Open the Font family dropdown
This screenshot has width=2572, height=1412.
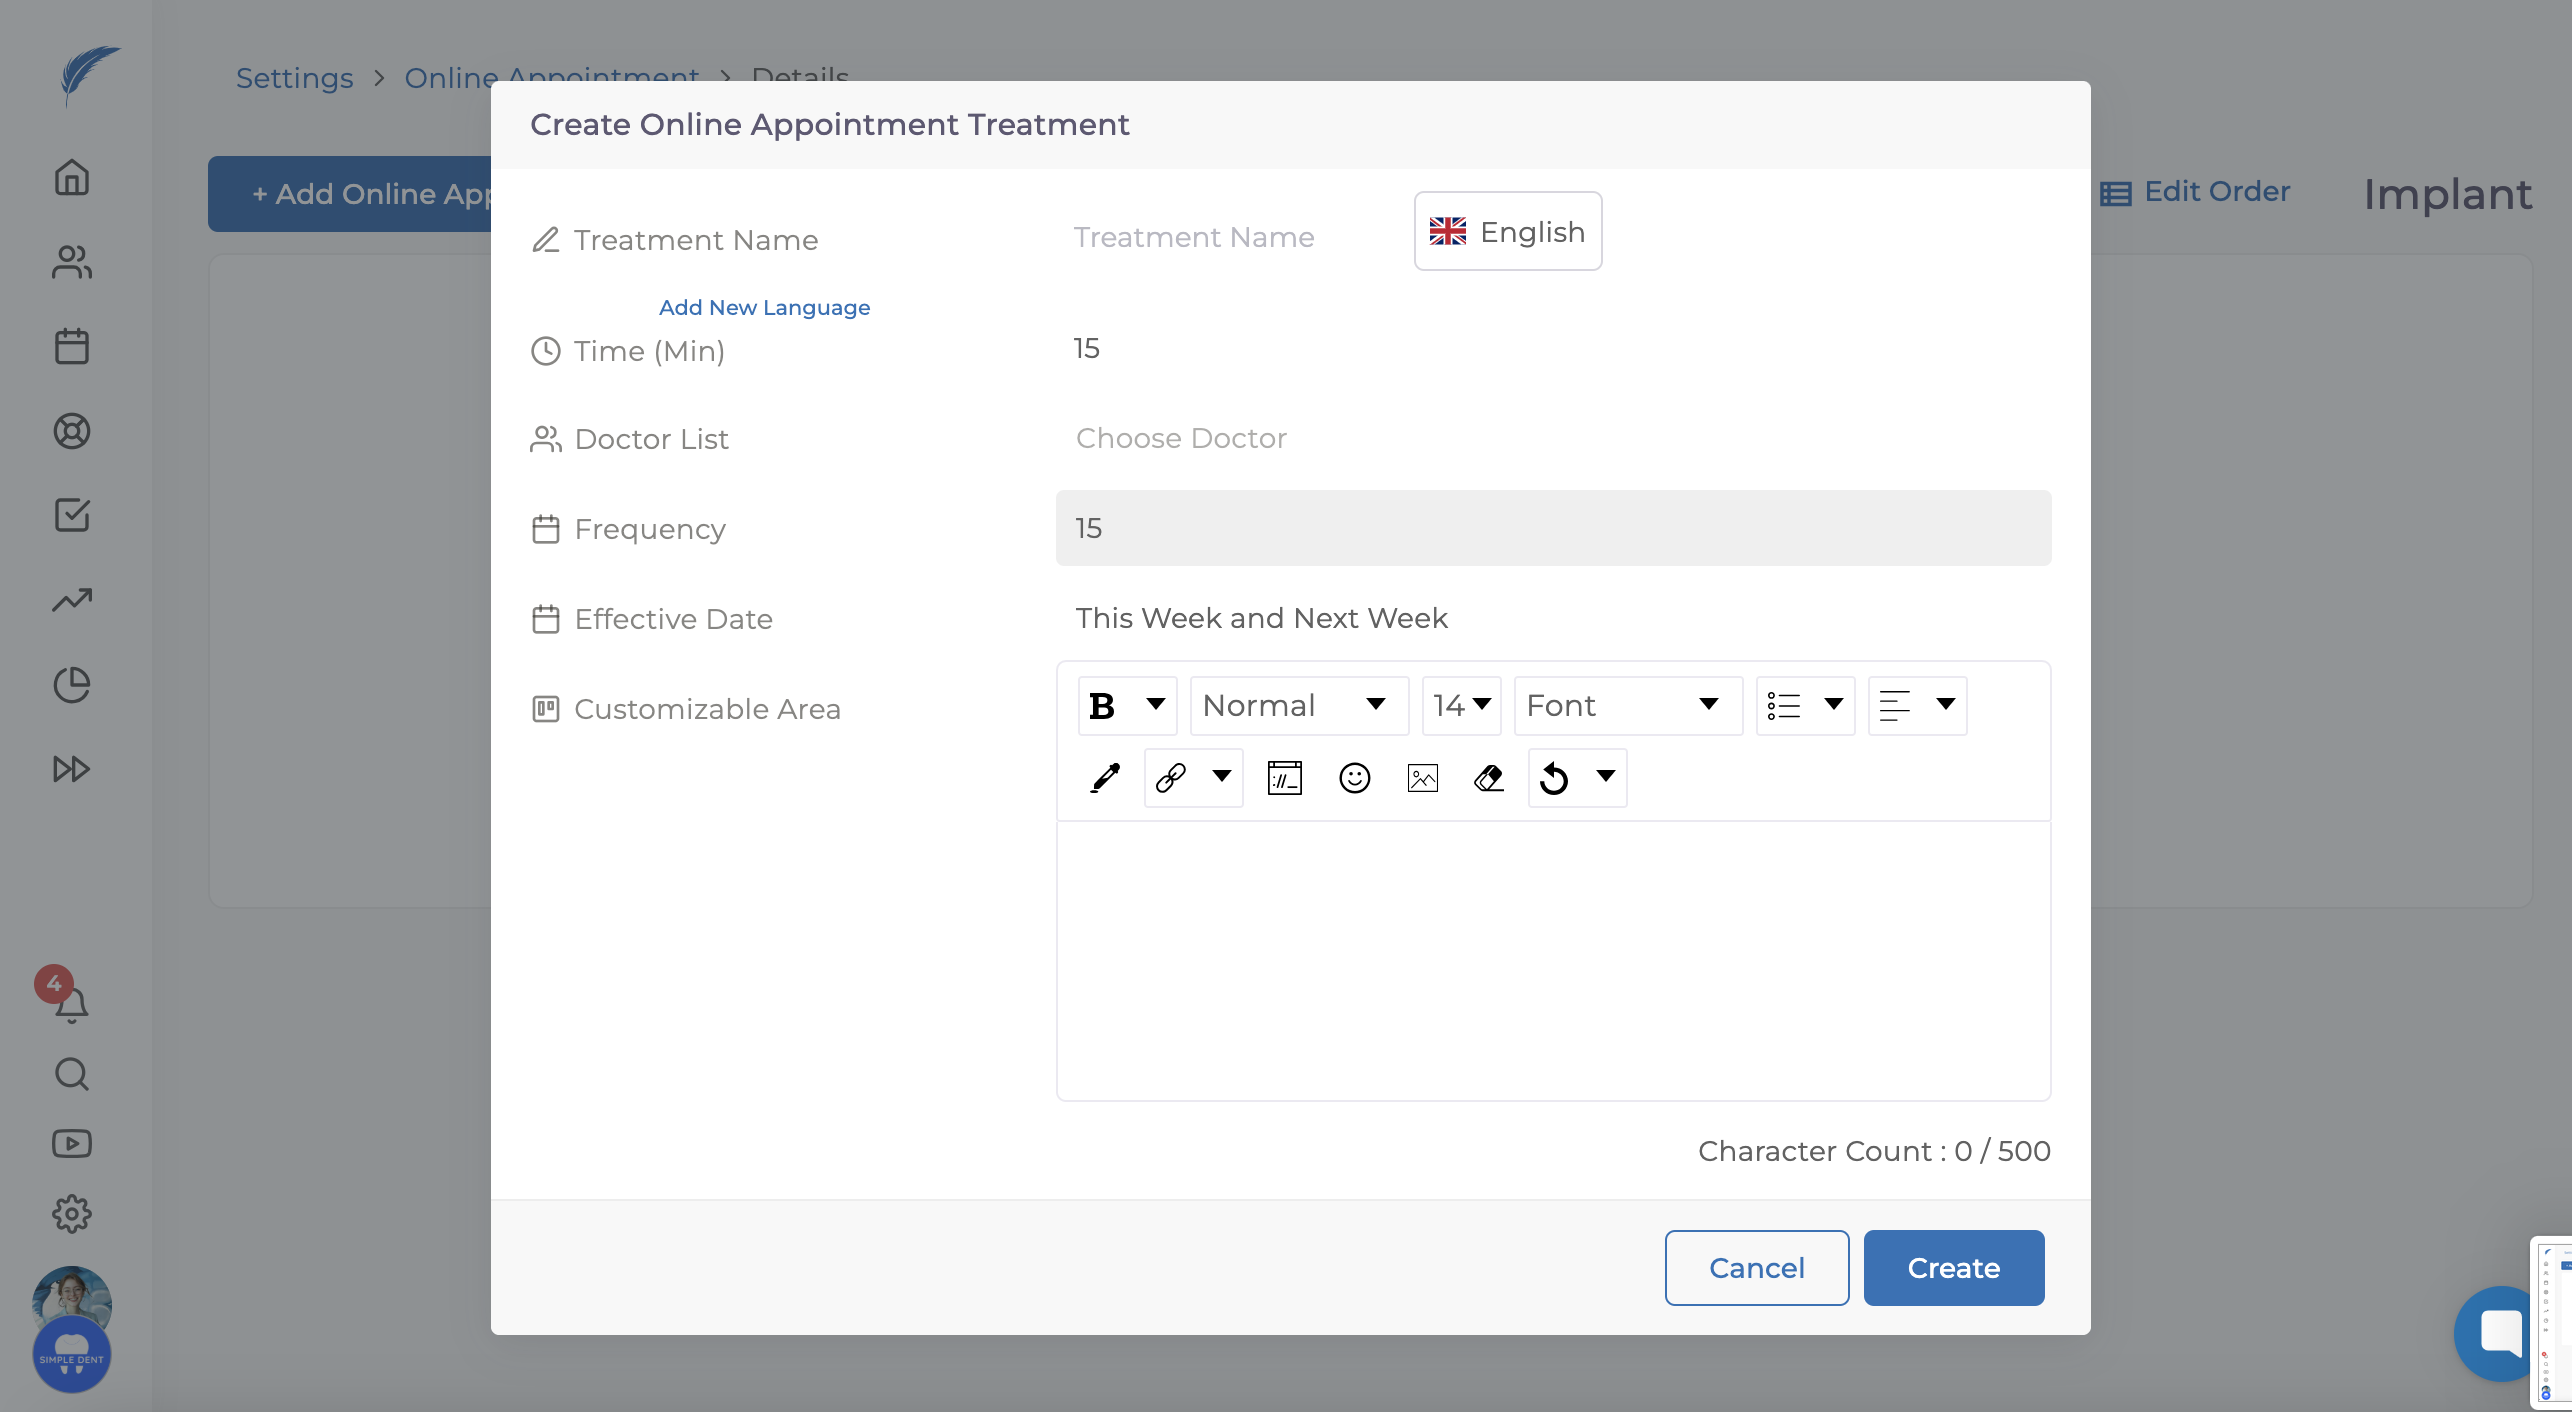click(1627, 706)
